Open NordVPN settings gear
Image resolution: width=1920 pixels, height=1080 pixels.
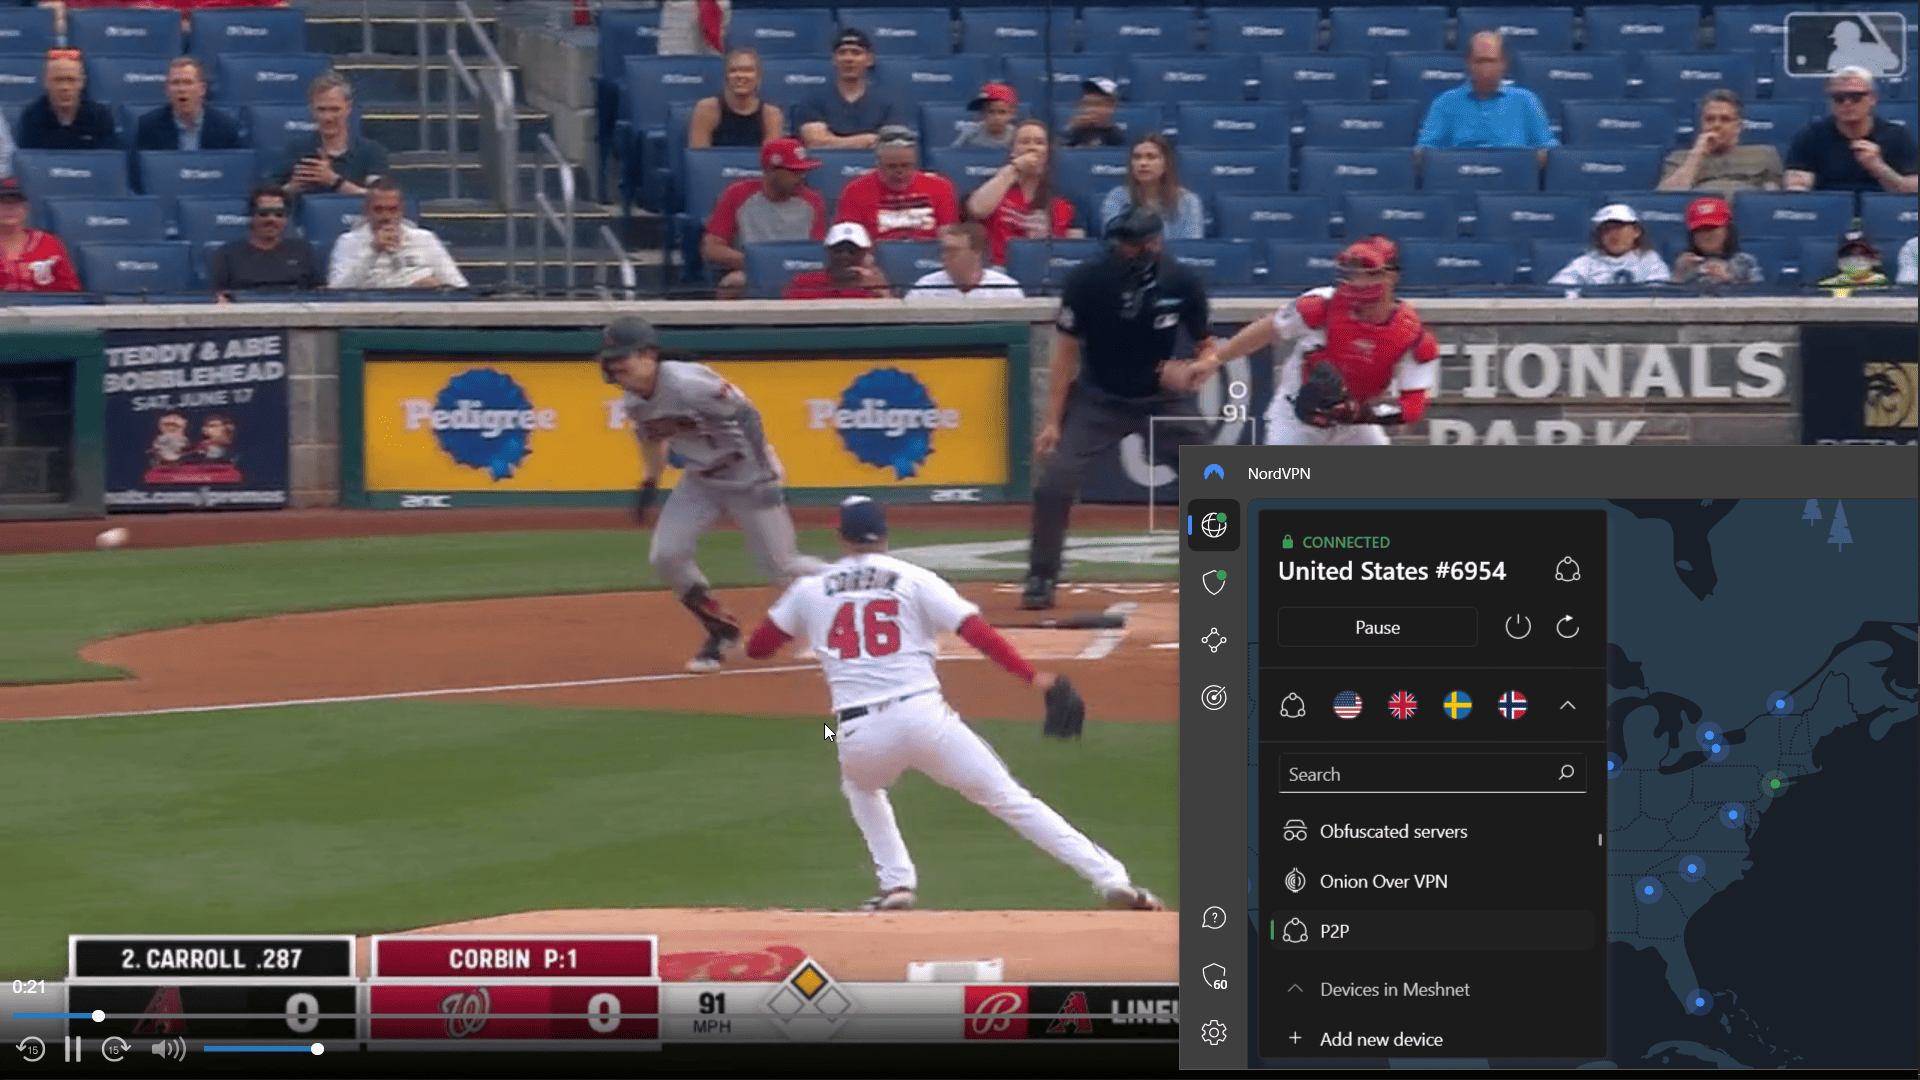coord(1214,1033)
